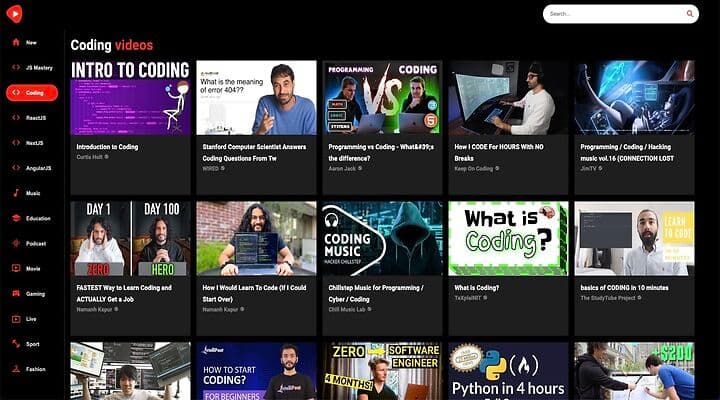Focus the Search input field
This screenshot has width=720, height=400.
(x=615, y=14)
